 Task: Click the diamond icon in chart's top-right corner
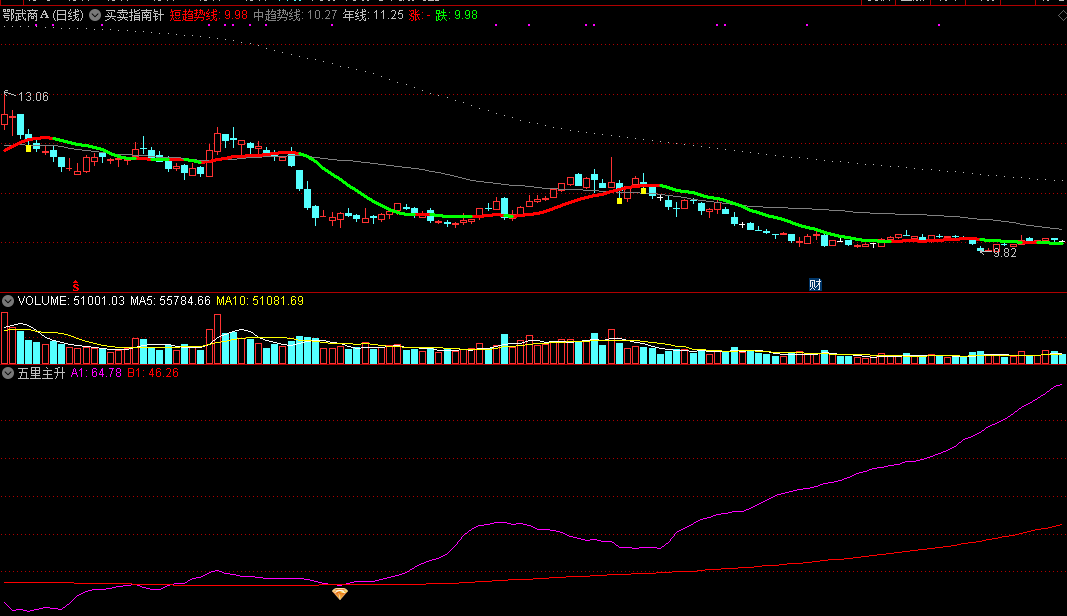click(1062, 15)
